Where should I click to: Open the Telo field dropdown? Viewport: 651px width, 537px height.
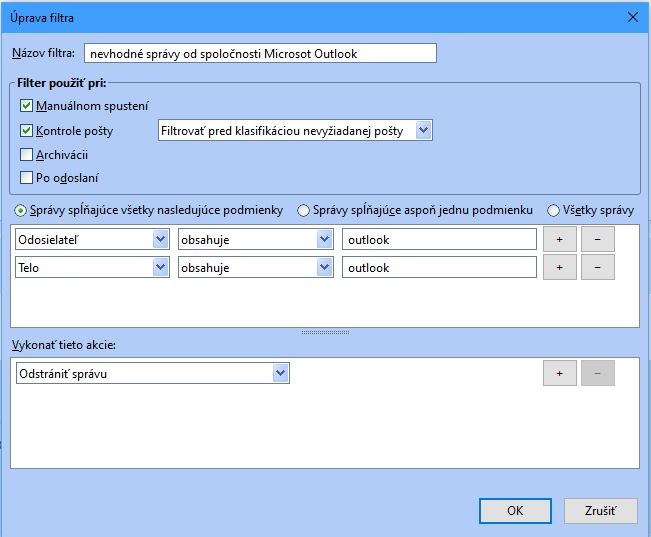pos(91,267)
